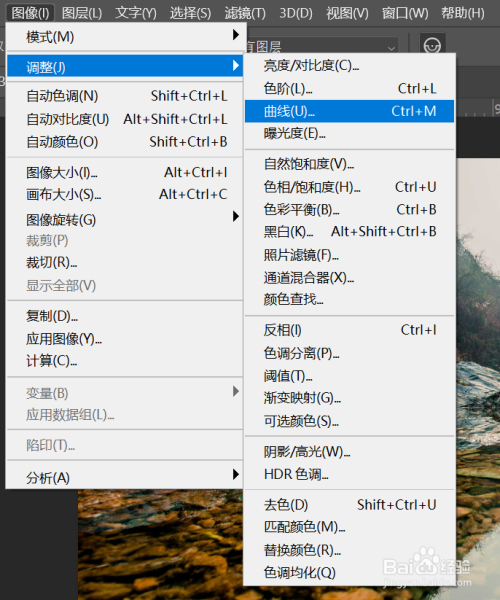500x600 pixels.
Task: Open 替换颜色(R) dialog
Action: (349, 550)
